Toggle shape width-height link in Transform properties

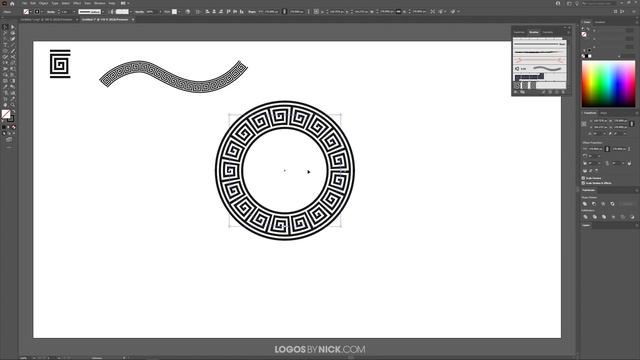(607, 149)
